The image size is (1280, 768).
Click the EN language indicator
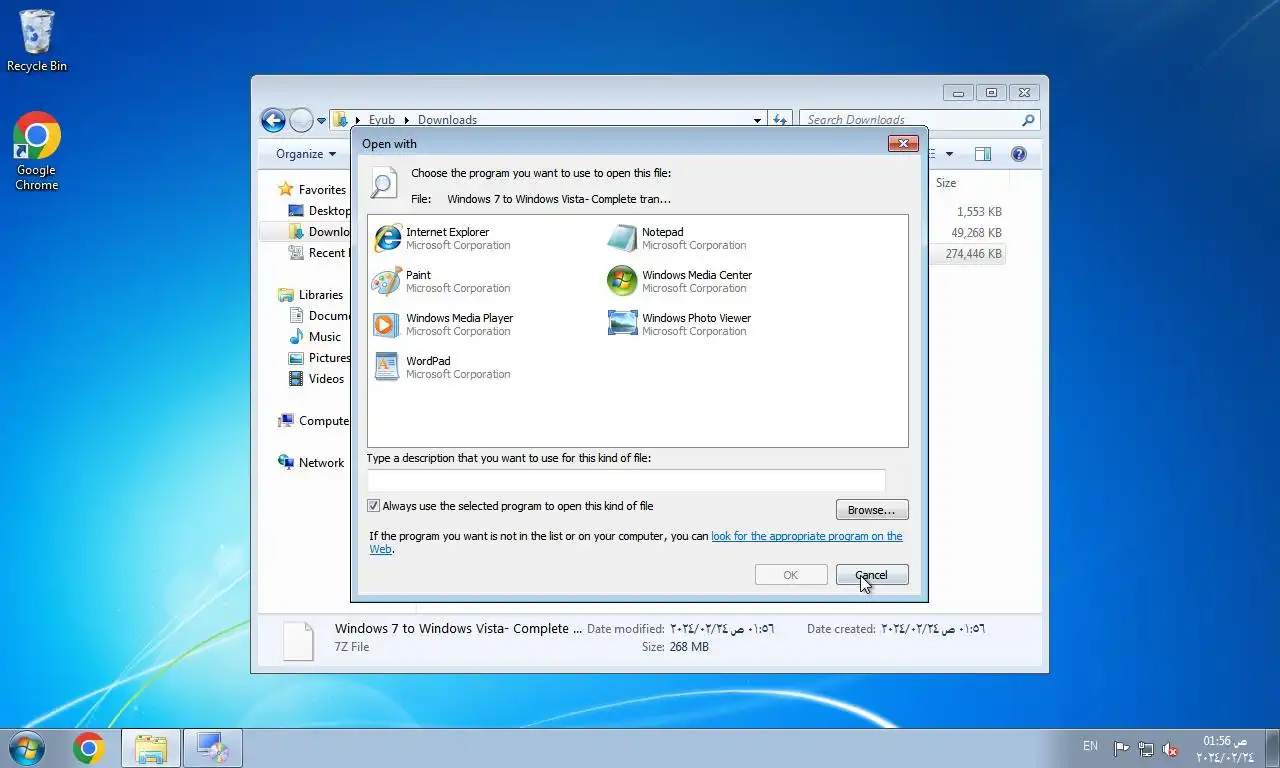click(1090, 746)
